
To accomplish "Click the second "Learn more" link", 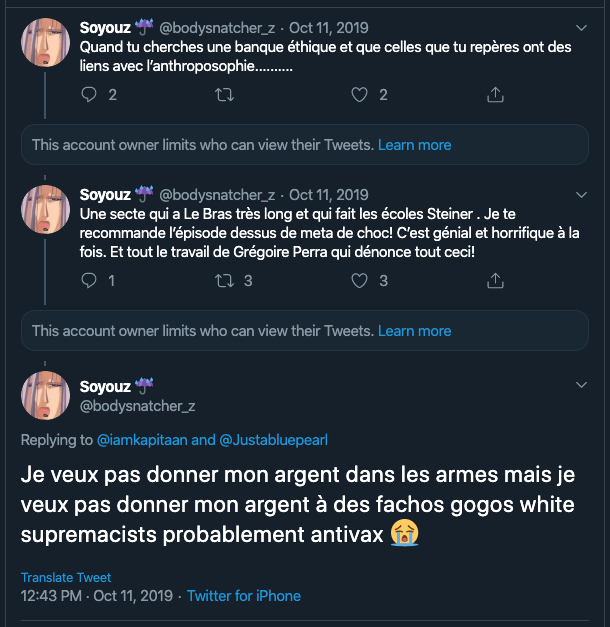I will (414, 331).
